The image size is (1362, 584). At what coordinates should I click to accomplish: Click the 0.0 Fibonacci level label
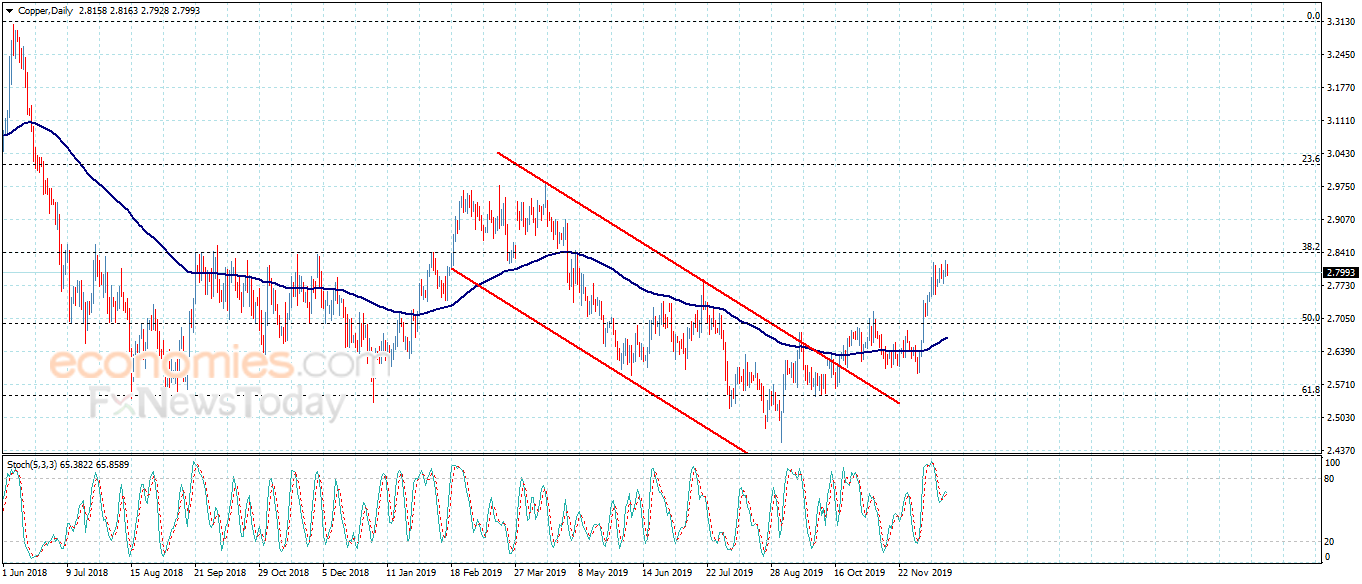[x=1314, y=17]
